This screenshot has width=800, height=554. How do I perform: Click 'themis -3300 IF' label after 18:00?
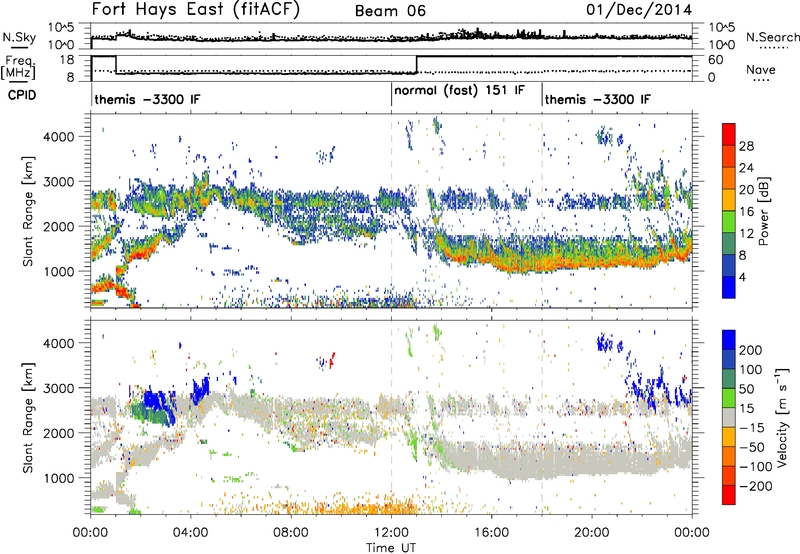click(597, 99)
